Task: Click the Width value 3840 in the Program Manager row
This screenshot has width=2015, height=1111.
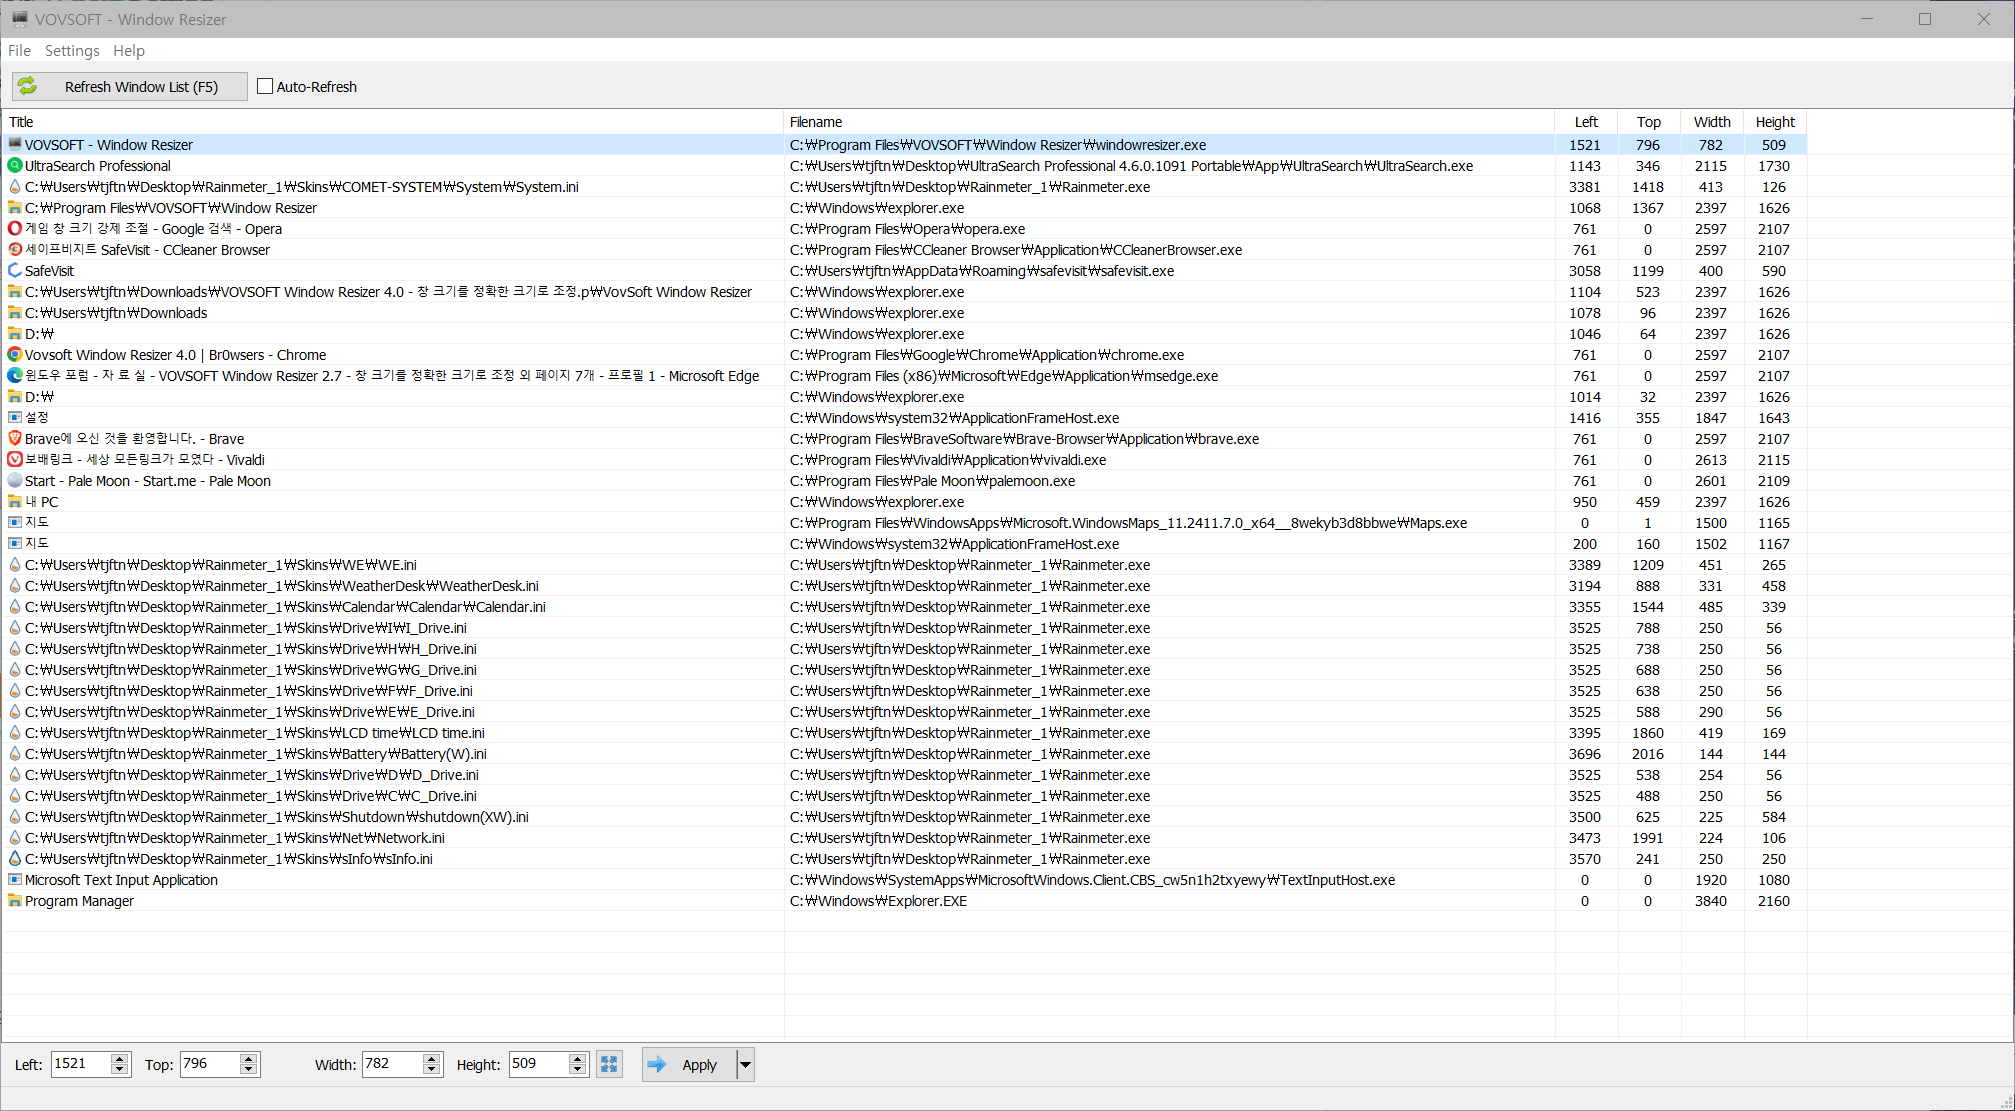Action: click(1711, 901)
